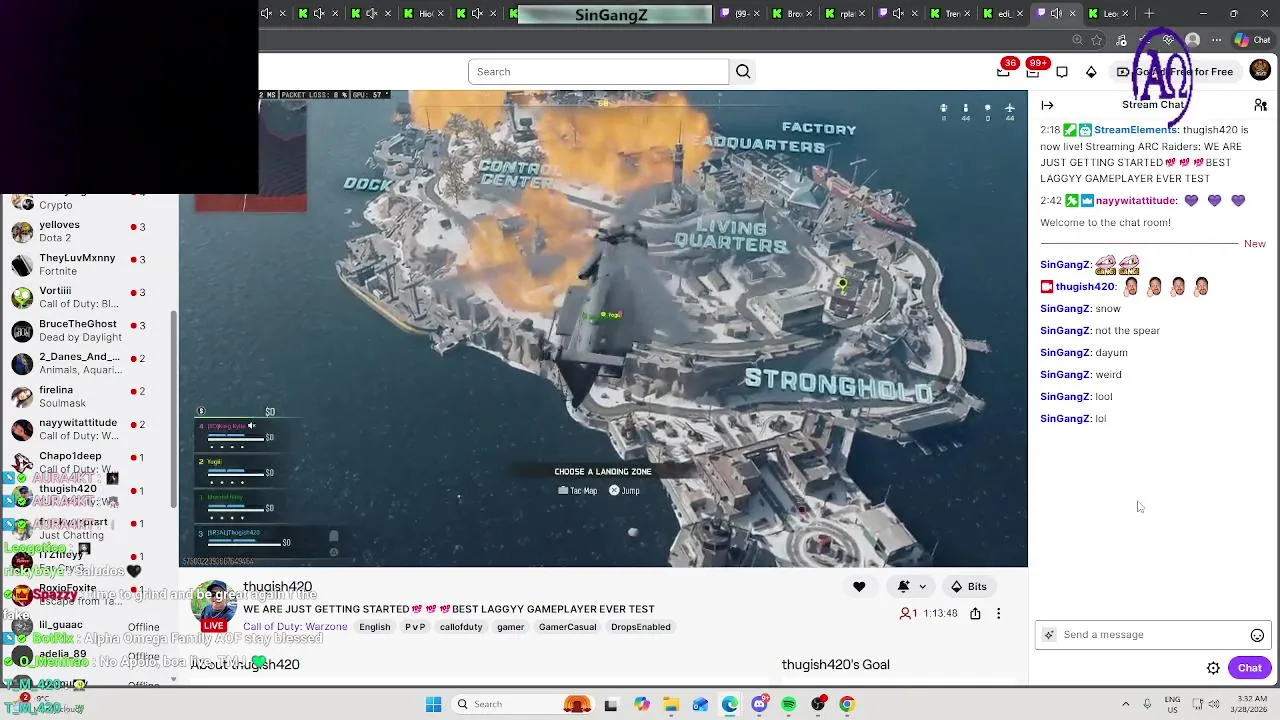1280x720 pixels.
Task: Switch to the browser tab labeled rplai
Action: pyautogui.click(x=848, y=13)
